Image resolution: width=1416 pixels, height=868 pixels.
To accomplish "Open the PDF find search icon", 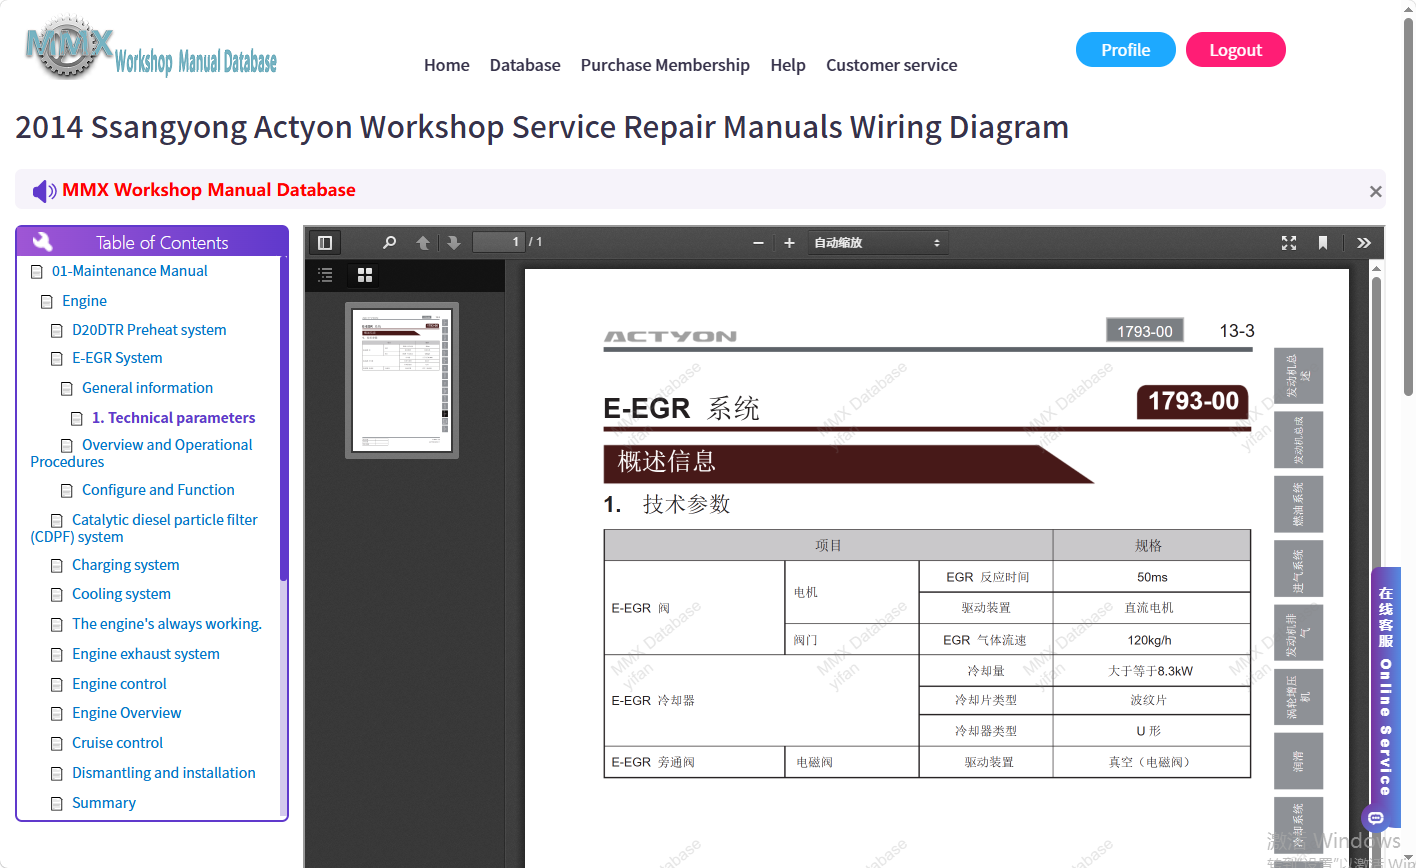I will [x=390, y=242].
